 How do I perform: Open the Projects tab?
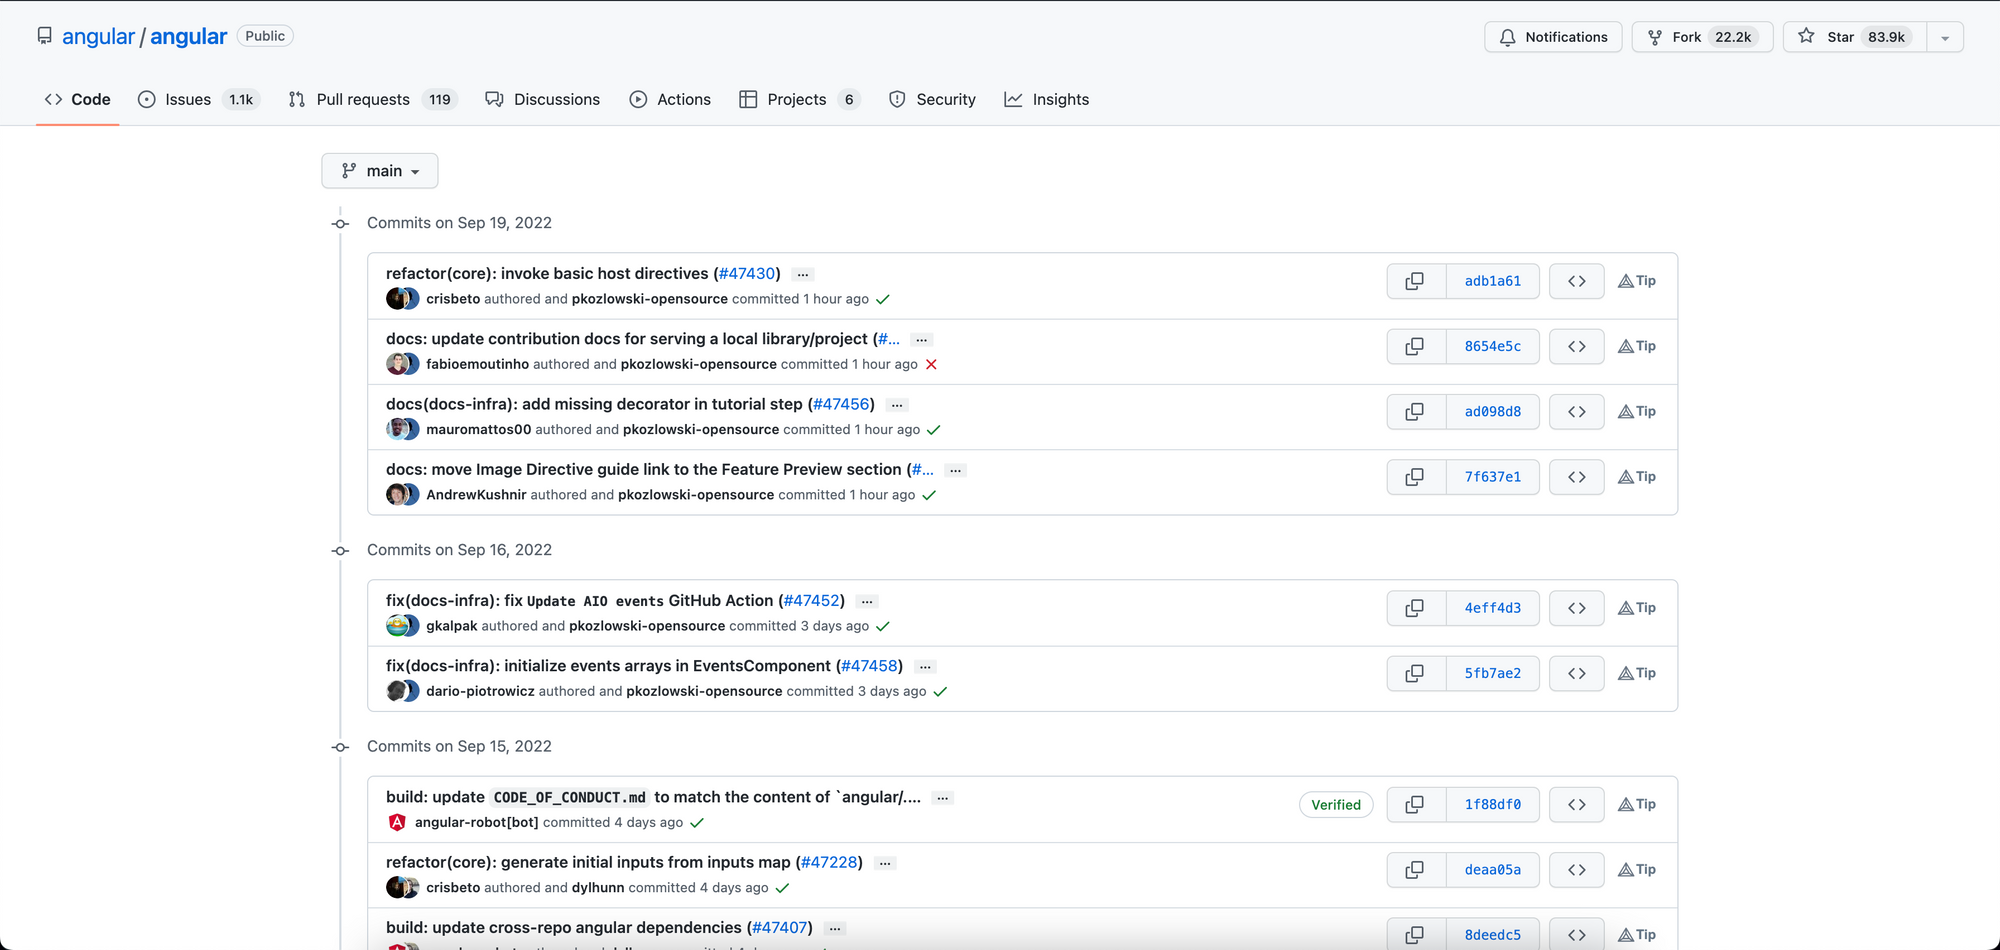800,99
